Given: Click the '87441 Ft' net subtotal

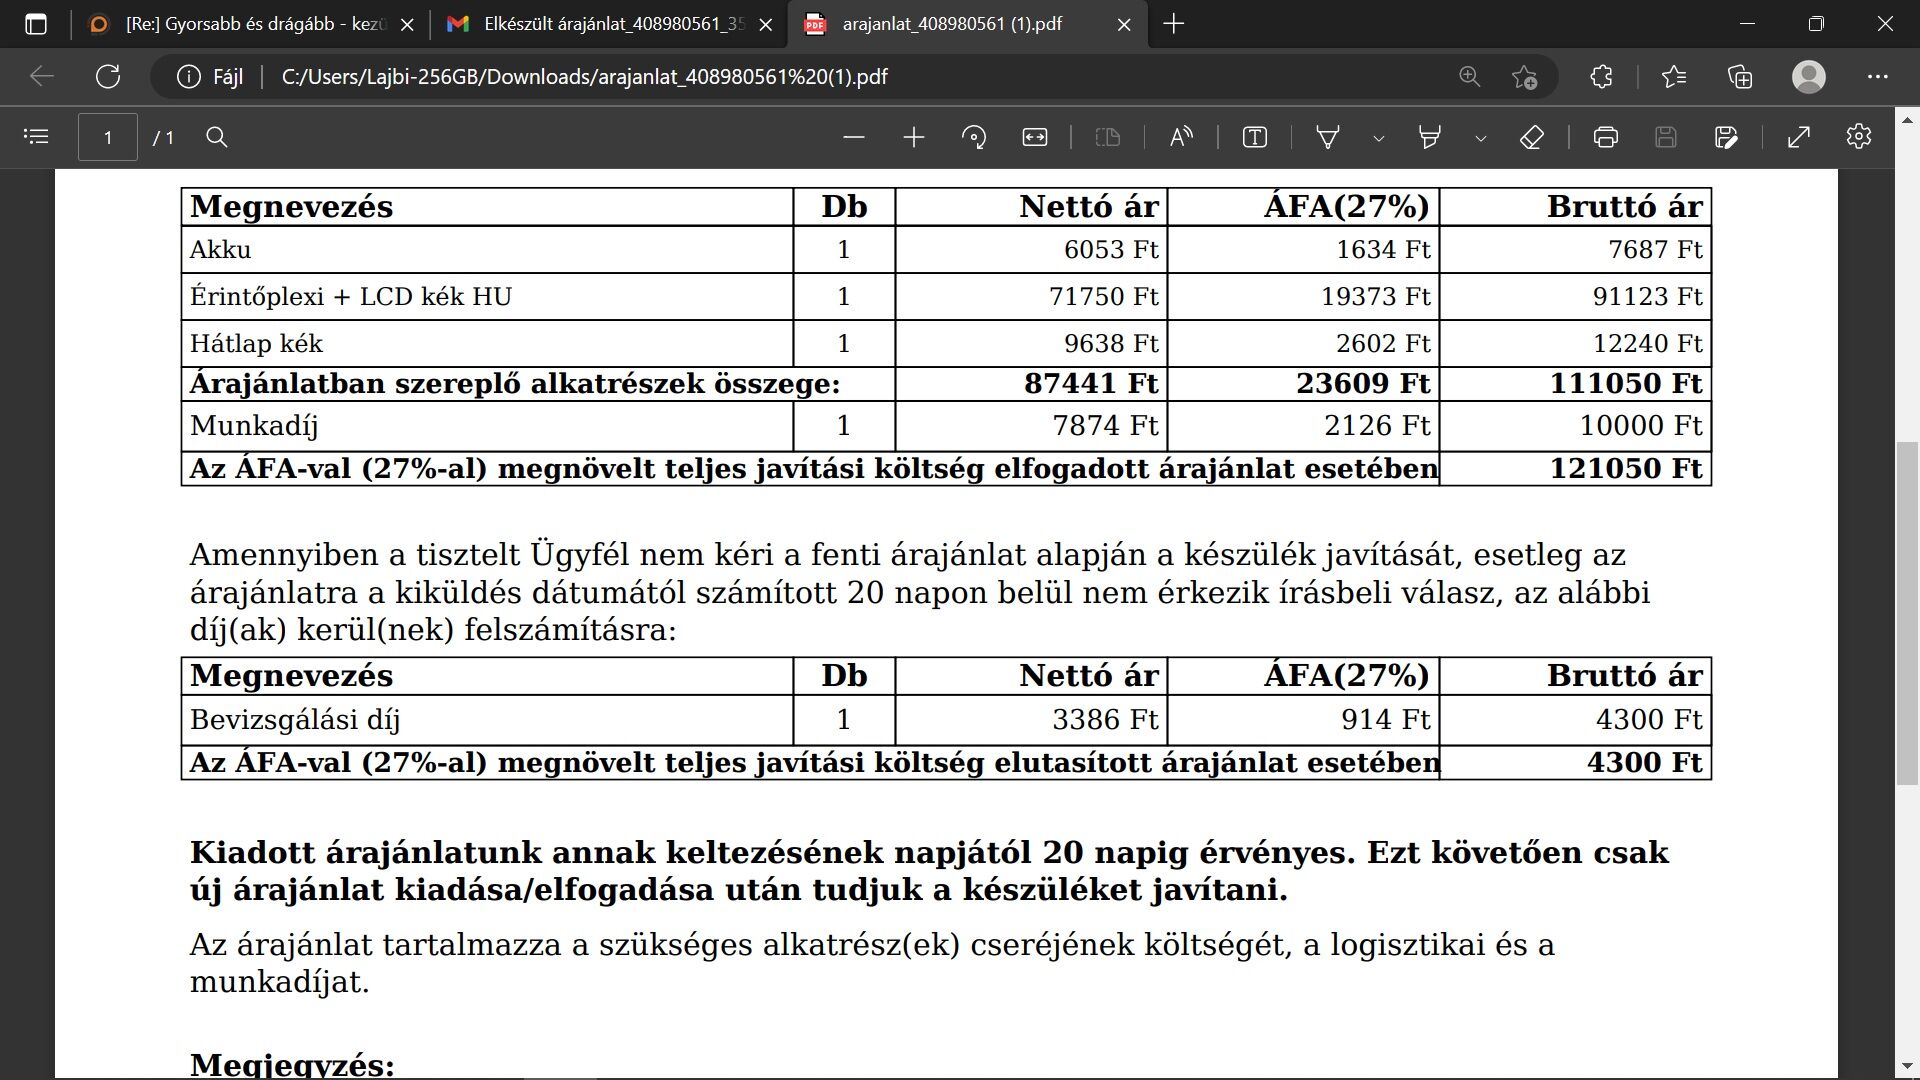Looking at the screenshot, I should click(x=1091, y=384).
